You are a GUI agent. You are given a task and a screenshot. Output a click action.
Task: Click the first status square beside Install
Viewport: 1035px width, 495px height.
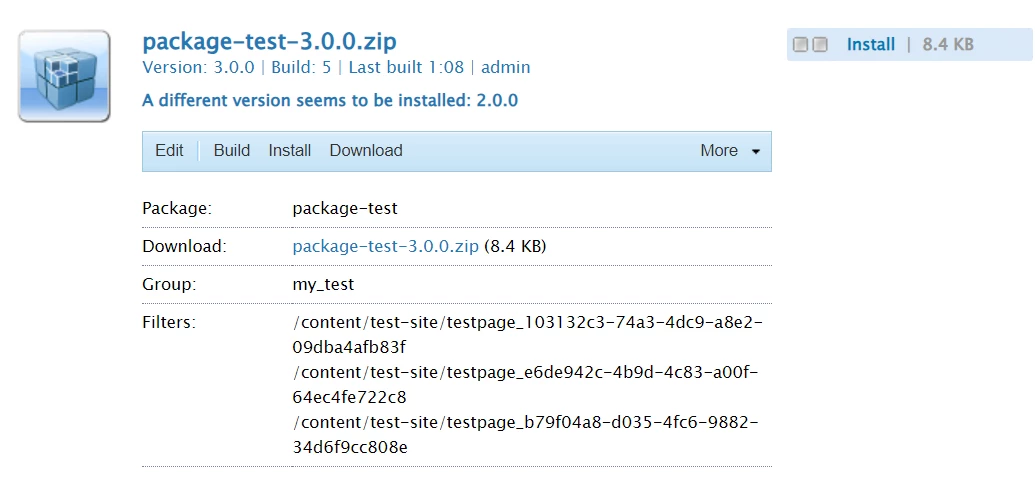pos(800,45)
